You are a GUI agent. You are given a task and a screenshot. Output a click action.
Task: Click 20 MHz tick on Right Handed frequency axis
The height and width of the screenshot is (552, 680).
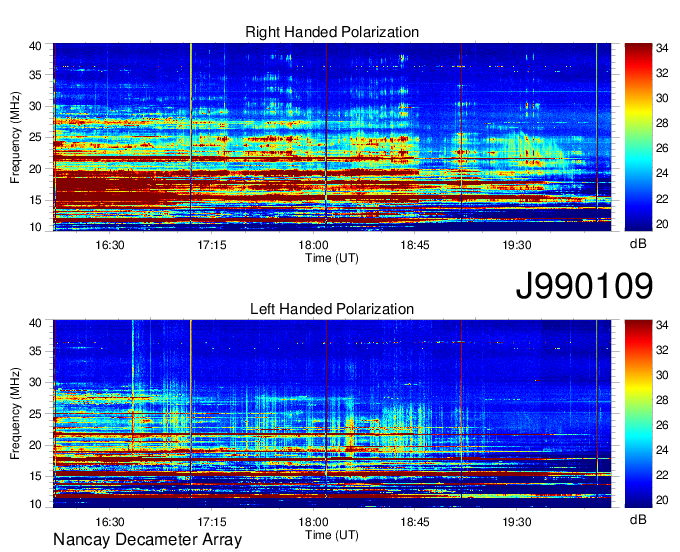[x=35, y=169]
